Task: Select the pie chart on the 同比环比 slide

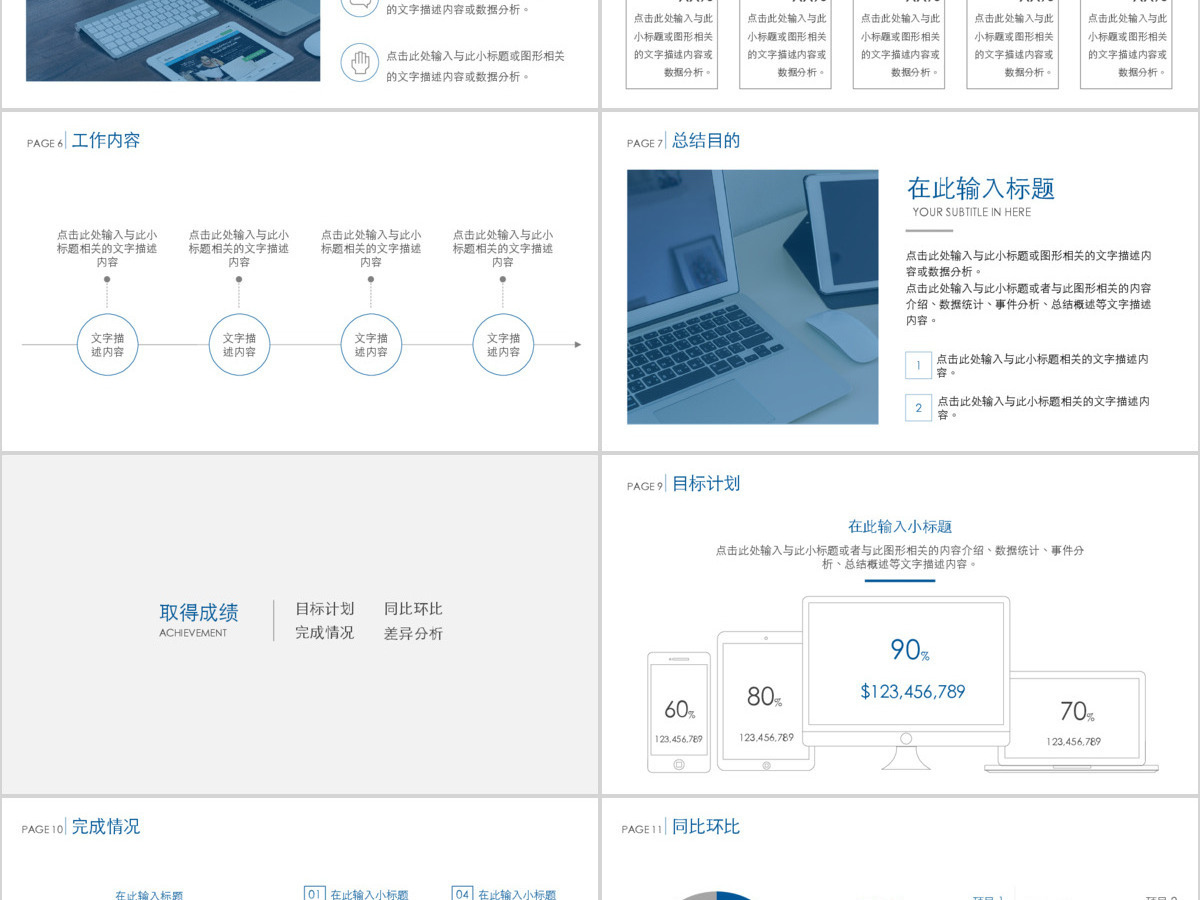Action: [715, 895]
